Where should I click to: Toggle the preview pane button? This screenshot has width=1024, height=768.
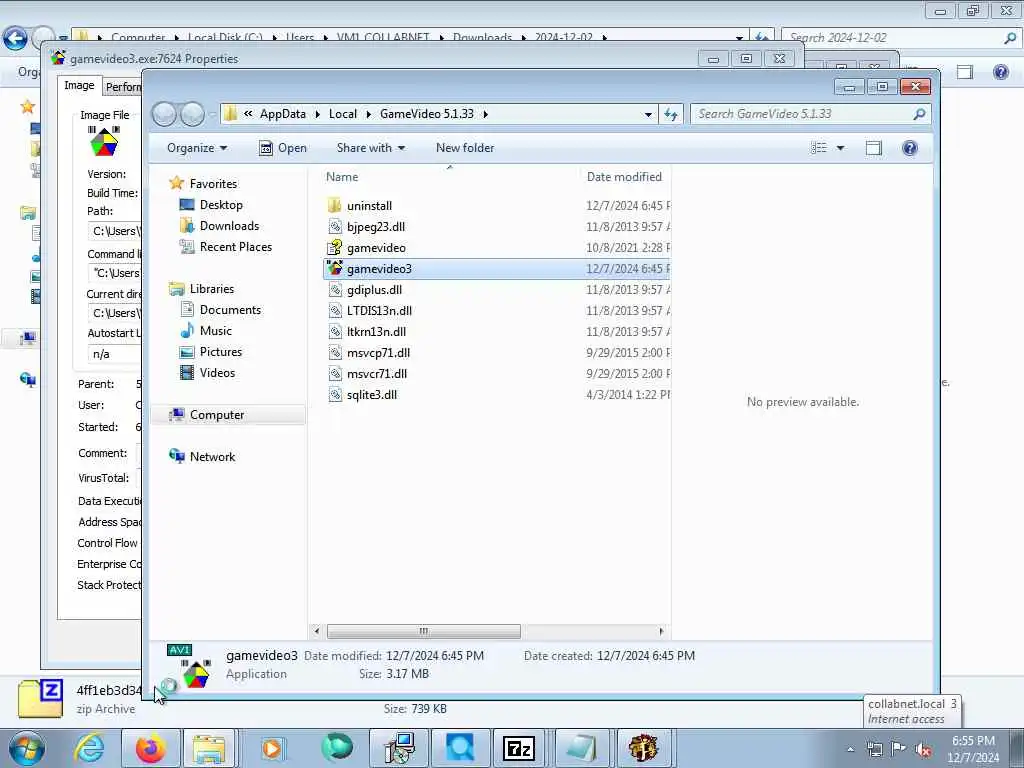tap(873, 148)
